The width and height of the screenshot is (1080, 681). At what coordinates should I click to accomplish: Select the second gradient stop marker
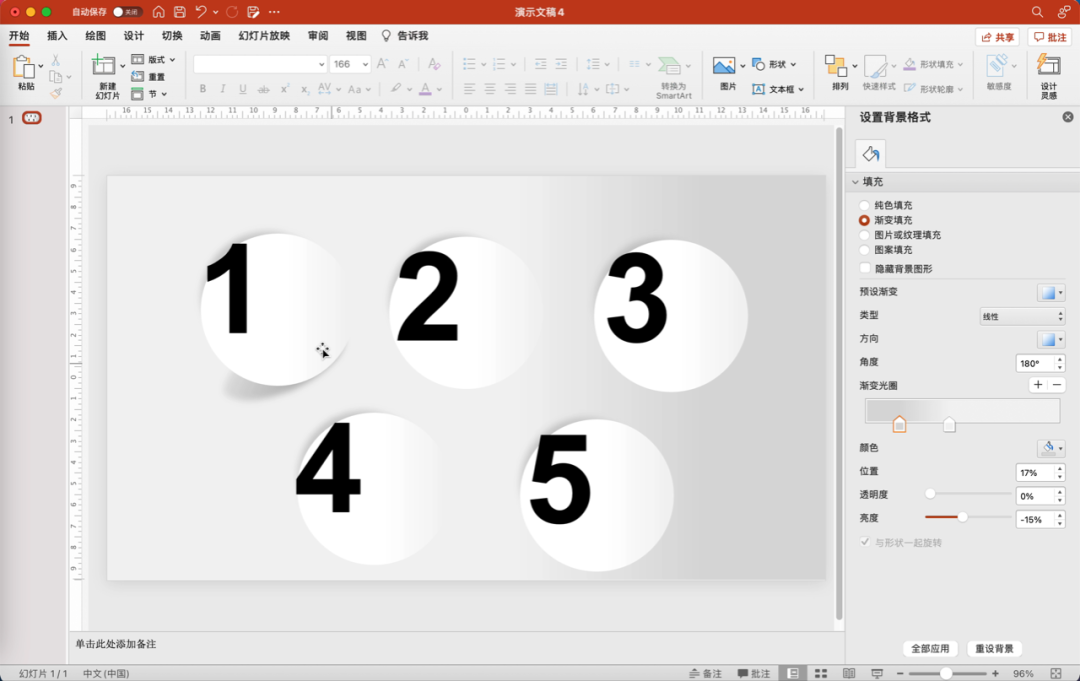click(x=949, y=424)
